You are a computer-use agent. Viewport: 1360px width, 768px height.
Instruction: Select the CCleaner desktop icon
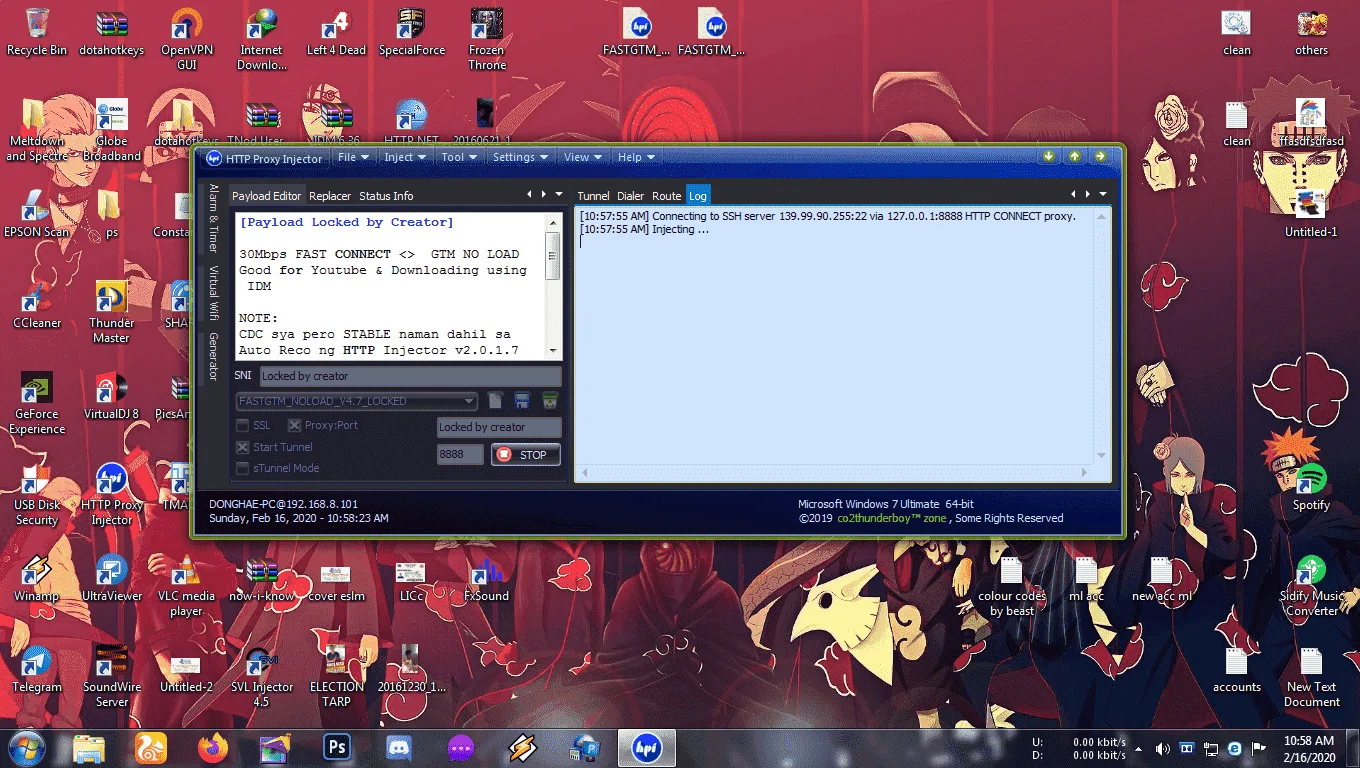[x=37, y=305]
